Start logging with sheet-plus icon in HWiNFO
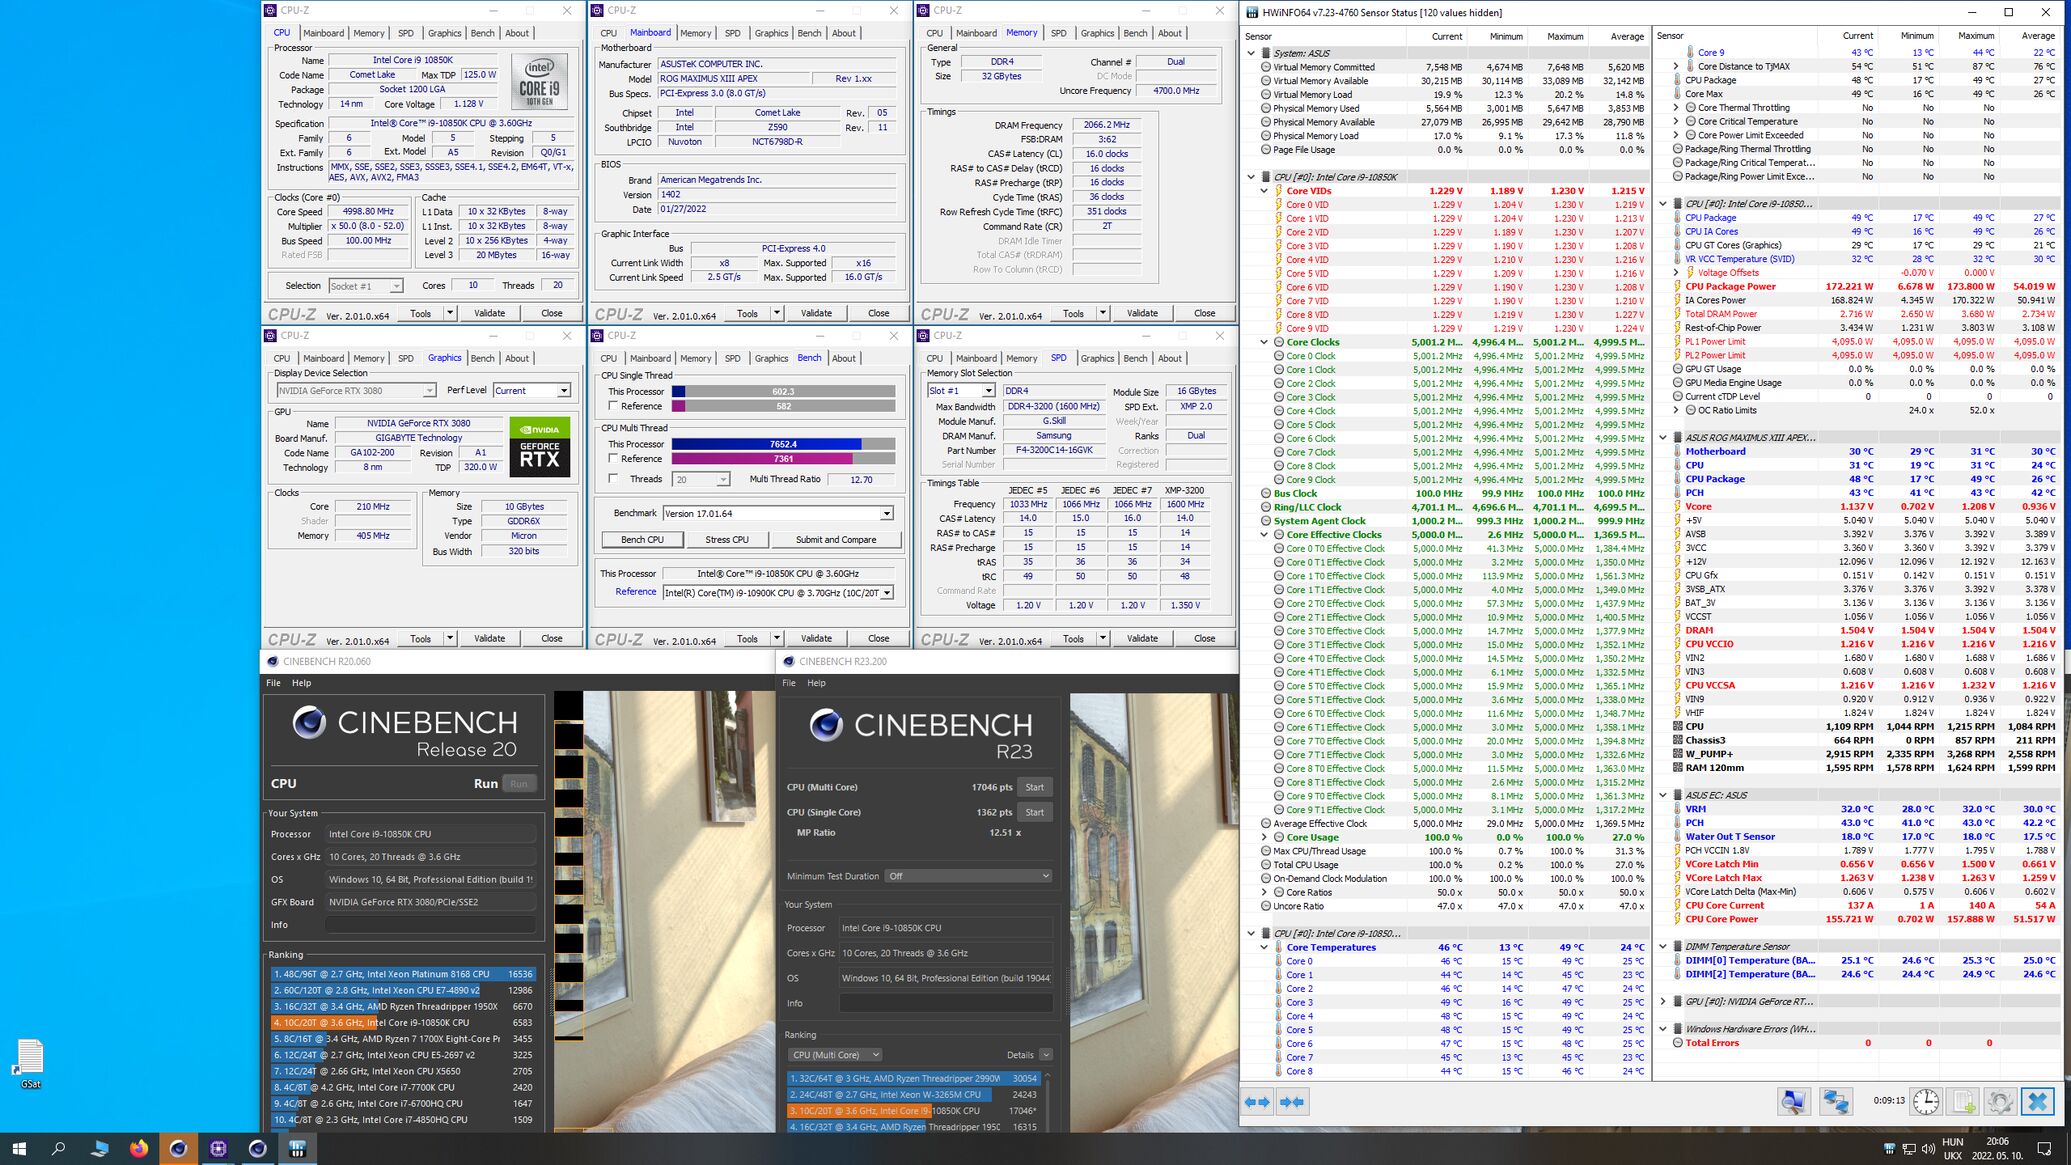2071x1165 pixels. point(1963,1101)
